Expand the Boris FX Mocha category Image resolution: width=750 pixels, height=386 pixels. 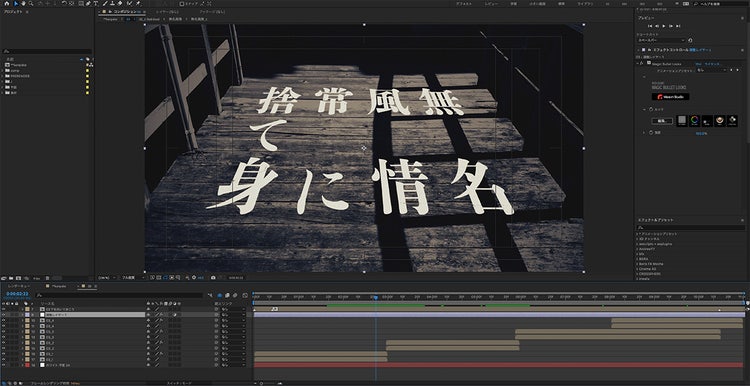pos(637,263)
